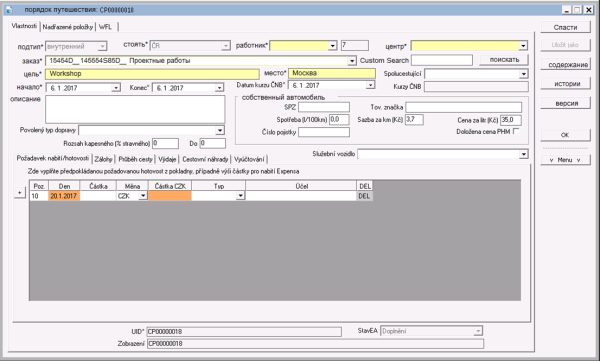Expand the центр dropdown
Screen dimensions: 600x361
point(523,46)
